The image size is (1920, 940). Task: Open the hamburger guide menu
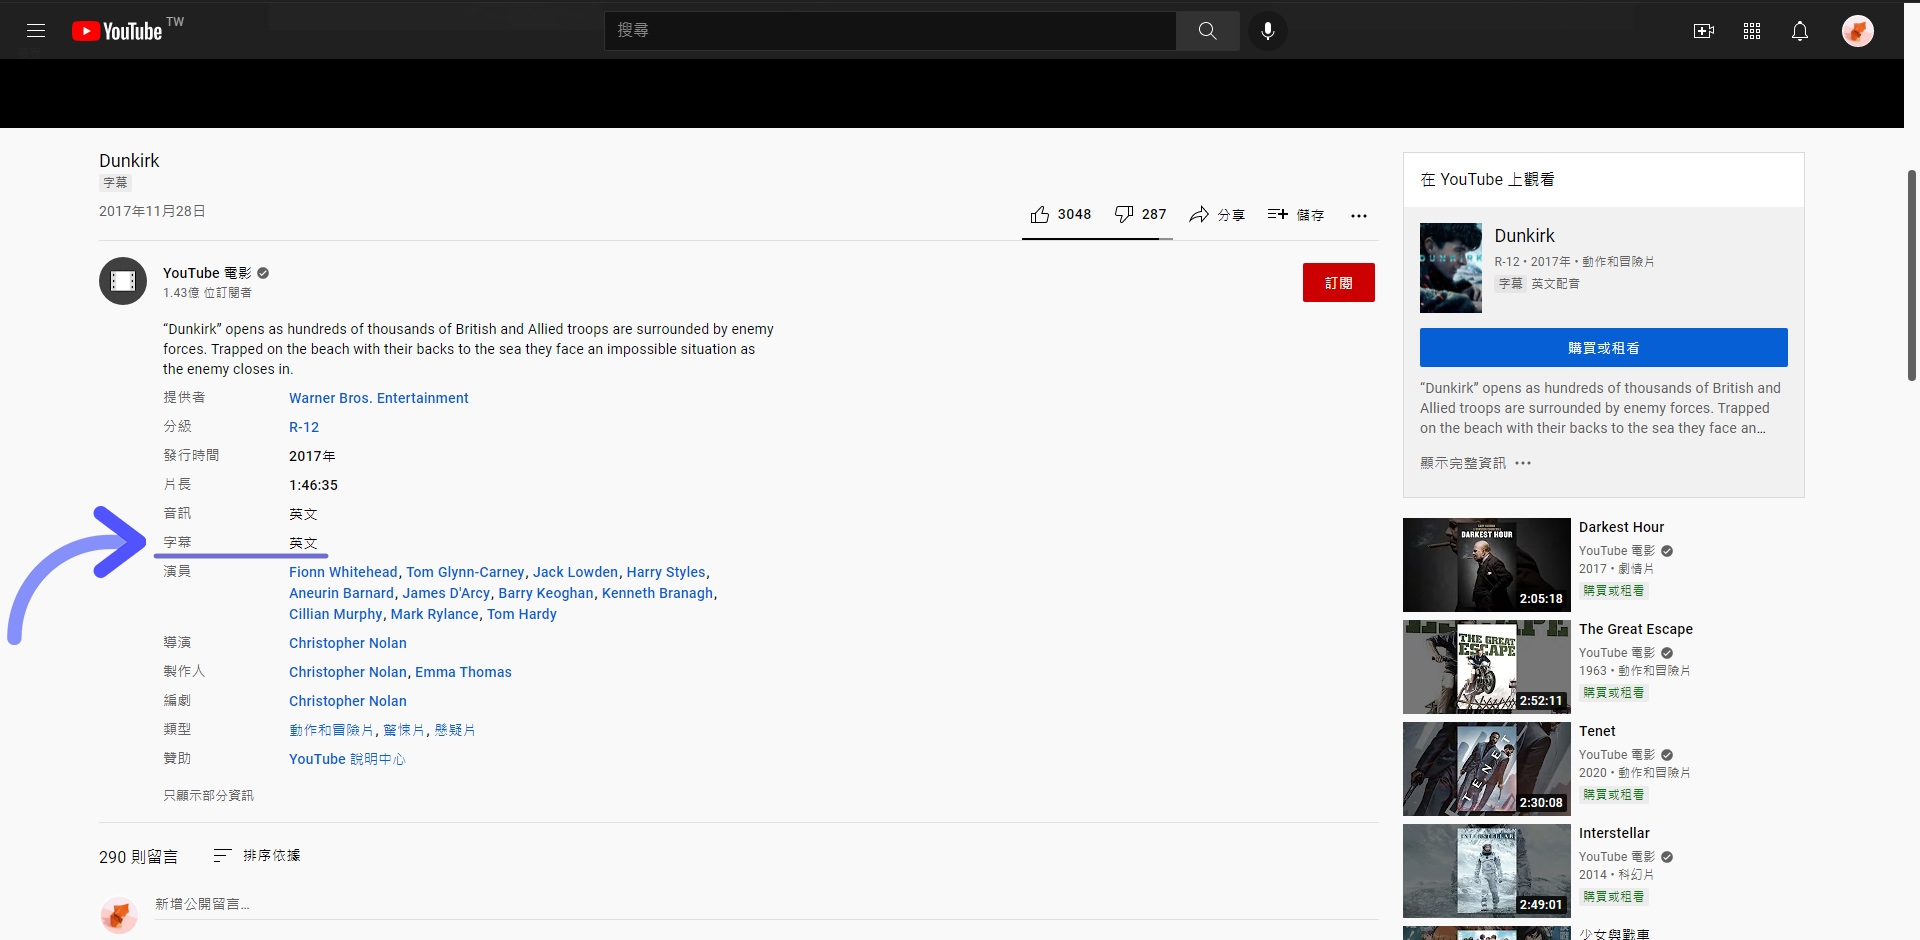(36, 31)
